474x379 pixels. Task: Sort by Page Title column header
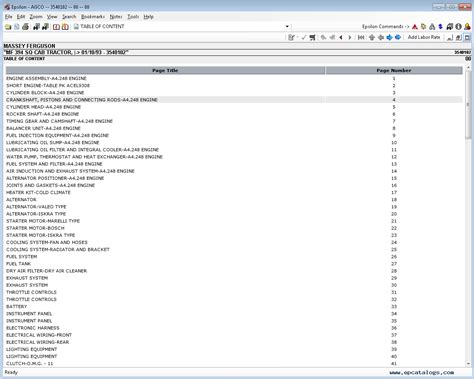pos(165,70)
